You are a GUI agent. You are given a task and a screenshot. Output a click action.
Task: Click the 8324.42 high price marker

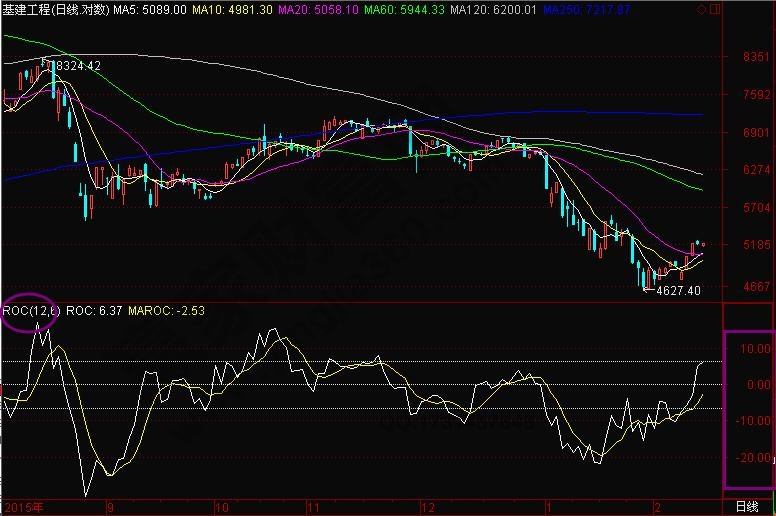click(x=77, y=65)
